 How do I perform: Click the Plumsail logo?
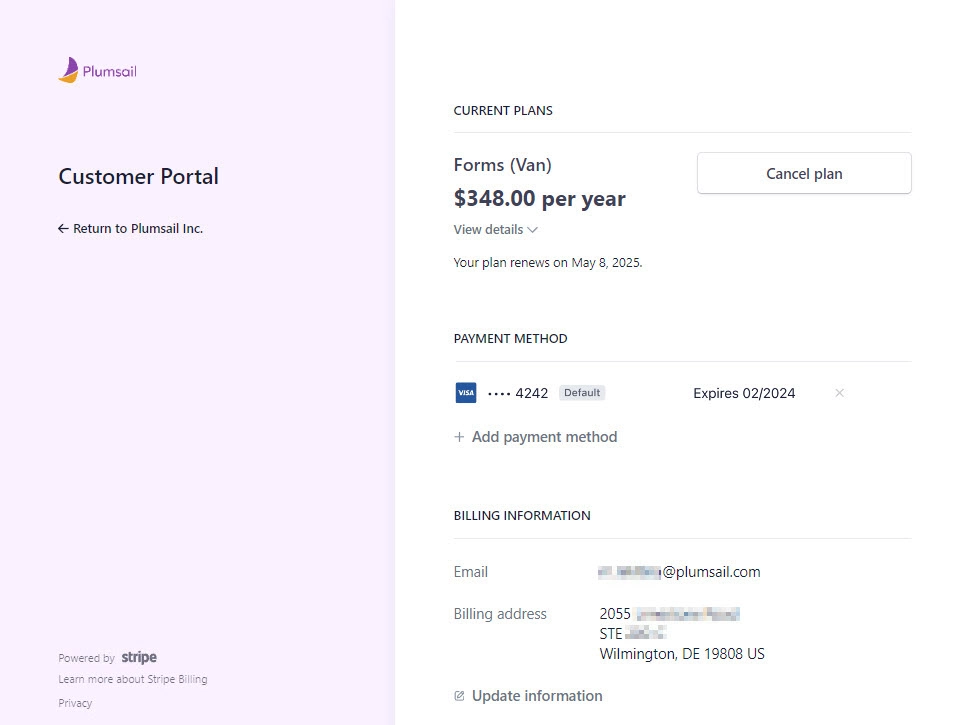pos(97,70)
